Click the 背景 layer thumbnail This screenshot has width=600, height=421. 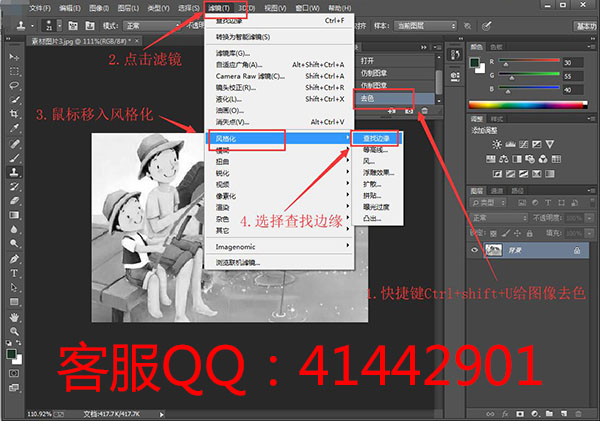tap(493, 250)
